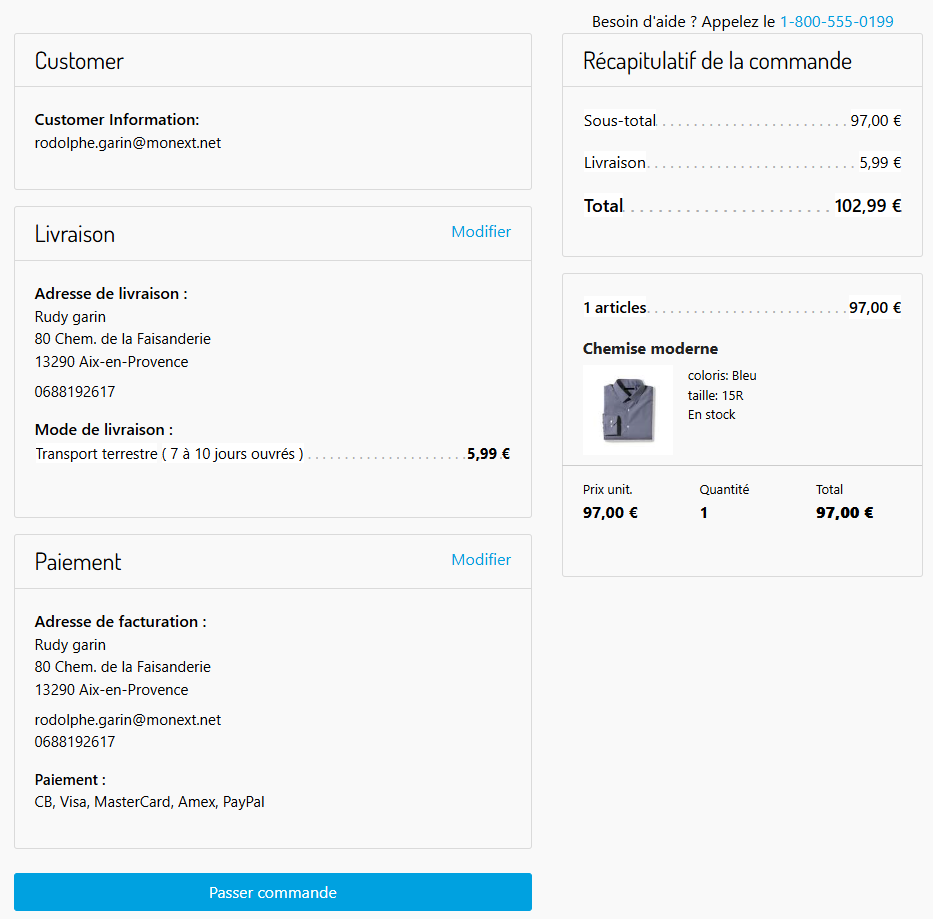This screenshot has height=919, width=933.
Task: Click the payment methods CB, Visa, MasterCard text
Action: point(149,802)
